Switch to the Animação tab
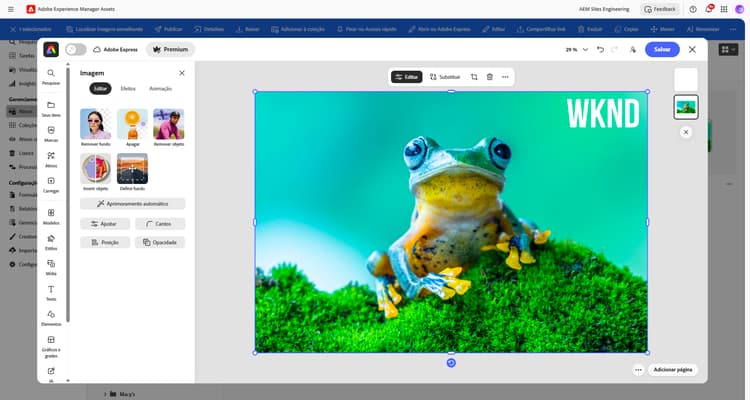Image resolution: width=750 pixels, height=400 pixels. tap(160, 89)
